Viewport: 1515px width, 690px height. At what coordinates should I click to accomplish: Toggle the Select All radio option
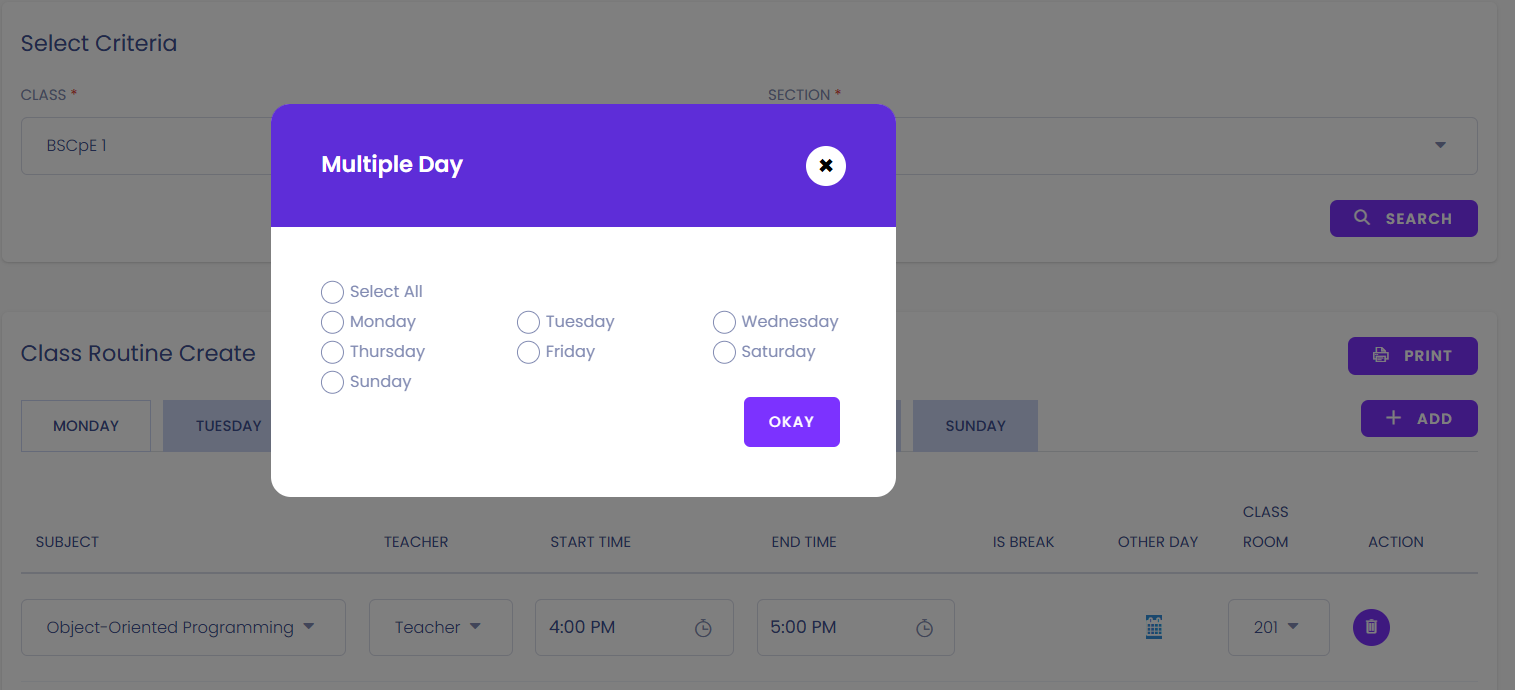pos(332,292)
